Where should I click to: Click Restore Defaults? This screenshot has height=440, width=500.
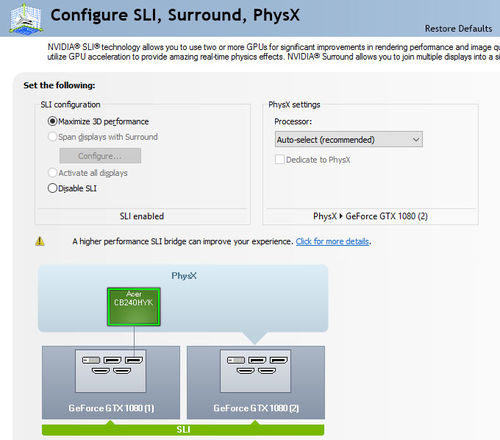(x=458, y=29)
